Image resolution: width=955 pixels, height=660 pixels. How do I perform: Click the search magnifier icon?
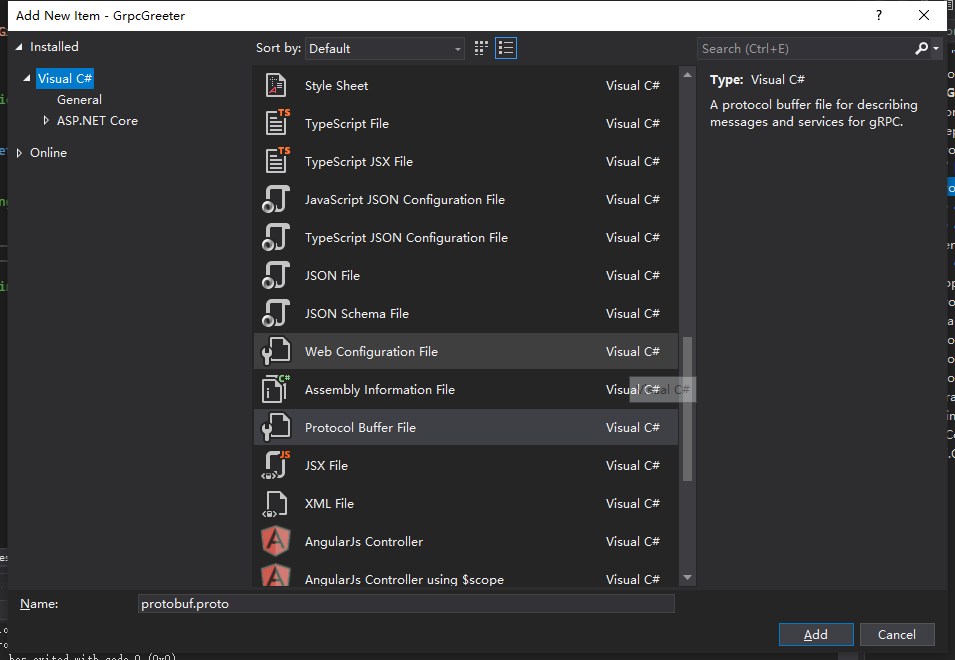(x=921, y=48)
